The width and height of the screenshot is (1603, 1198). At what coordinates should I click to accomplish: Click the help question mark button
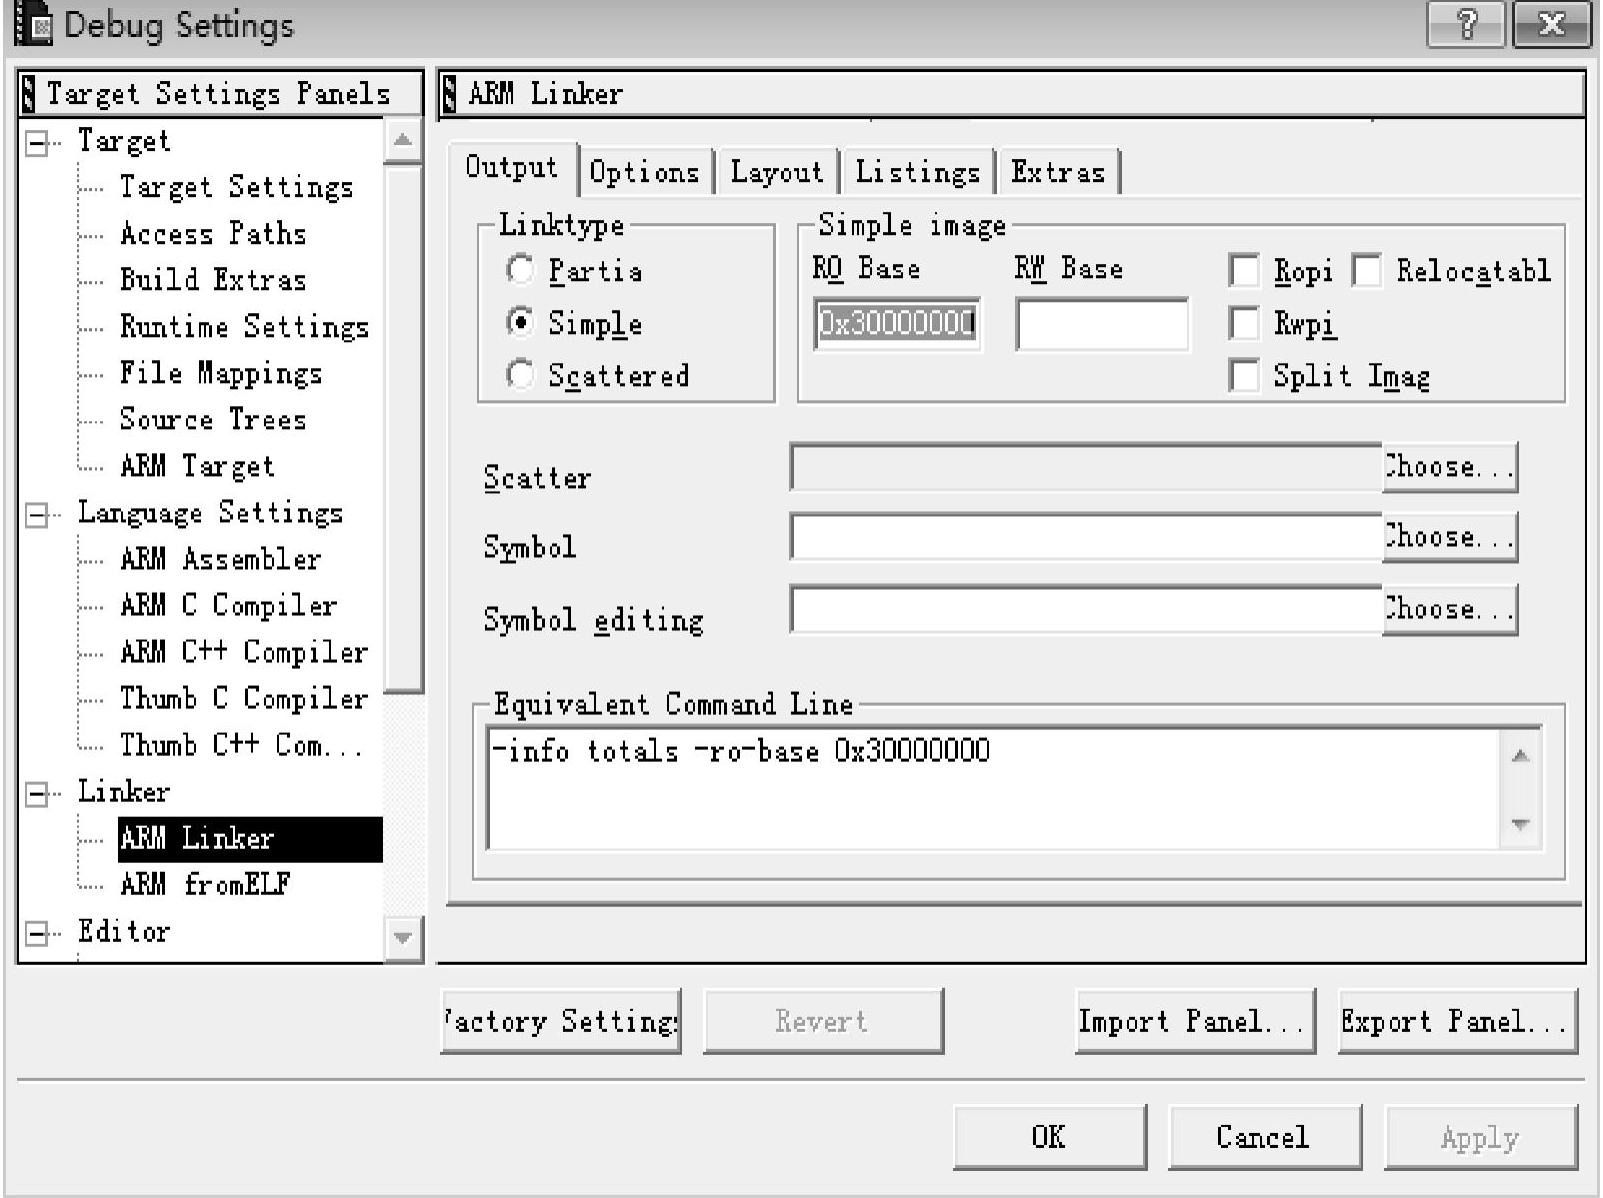1466,24
